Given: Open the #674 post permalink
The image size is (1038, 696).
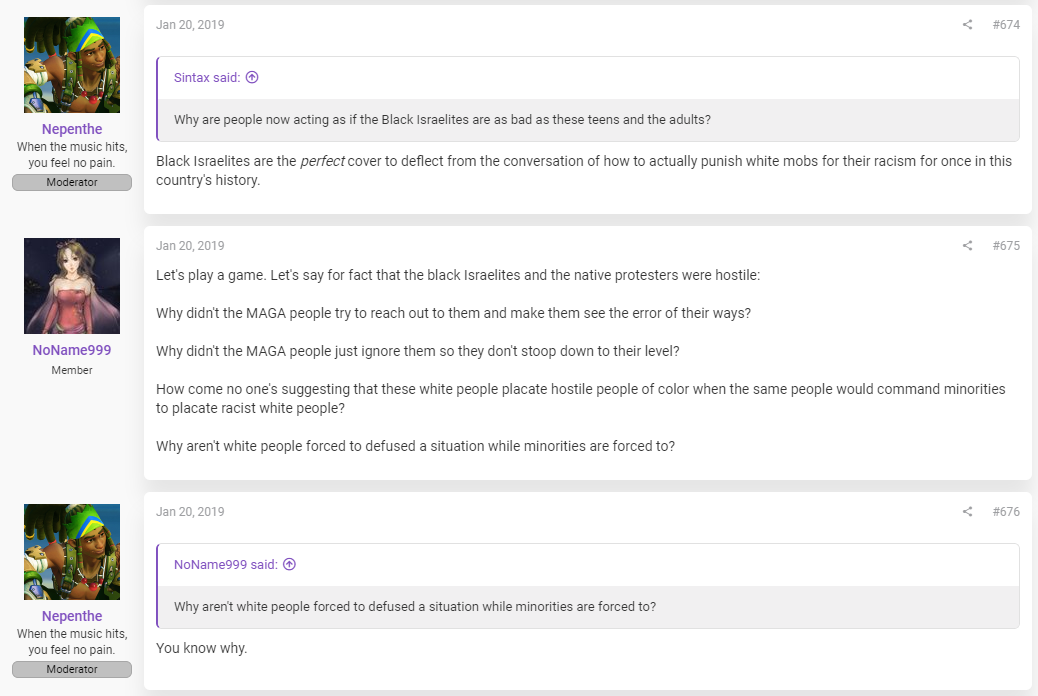Looking at the screenshot, I should [x=1006, y=25].
